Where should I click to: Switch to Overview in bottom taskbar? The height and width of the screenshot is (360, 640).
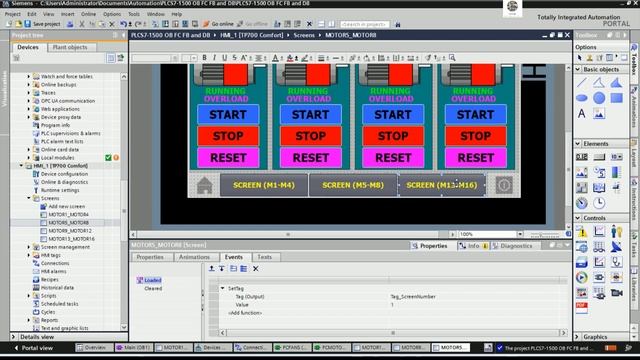[x=94, y=348]
